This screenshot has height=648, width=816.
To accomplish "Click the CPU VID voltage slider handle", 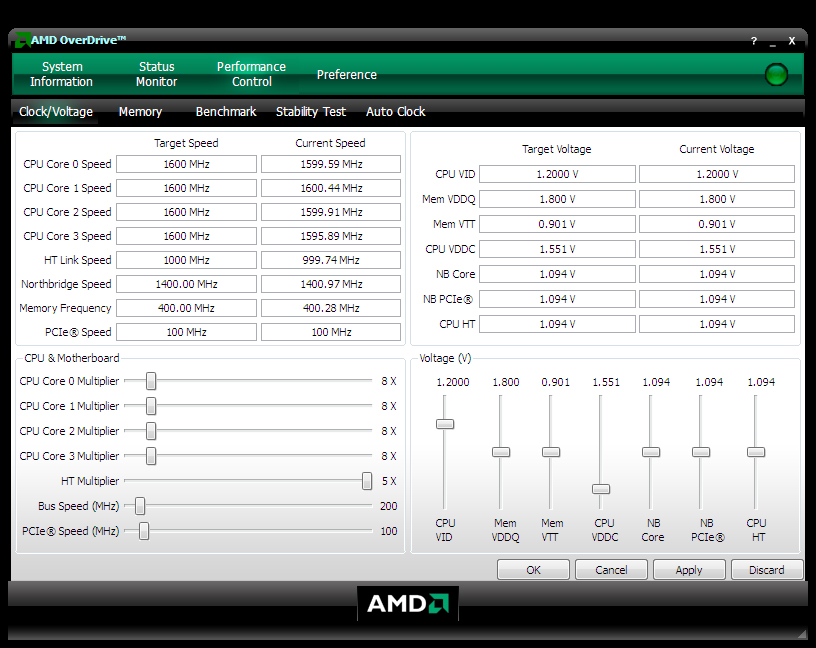I will coord(445,424).
